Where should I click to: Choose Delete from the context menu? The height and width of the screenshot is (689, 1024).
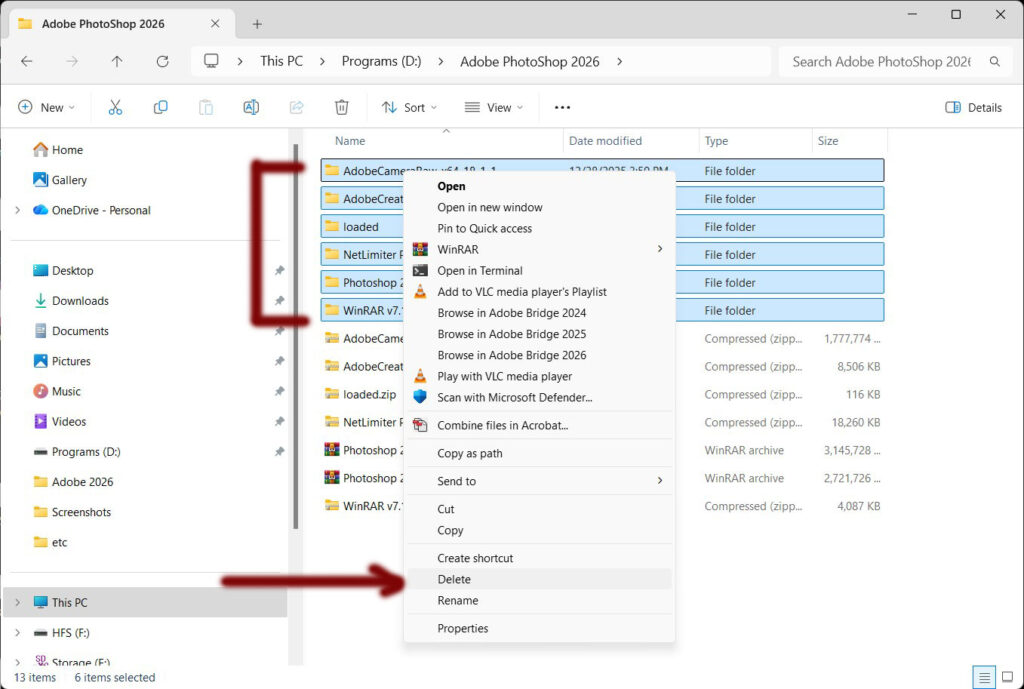(454, 579)
